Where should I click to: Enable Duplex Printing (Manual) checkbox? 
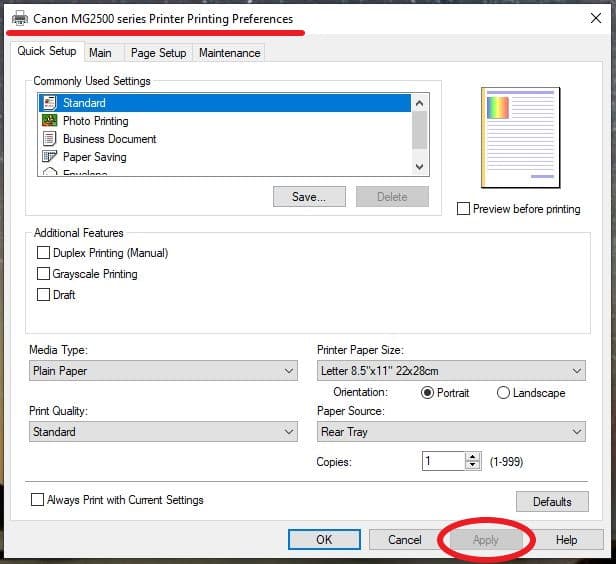coord(43,253)
